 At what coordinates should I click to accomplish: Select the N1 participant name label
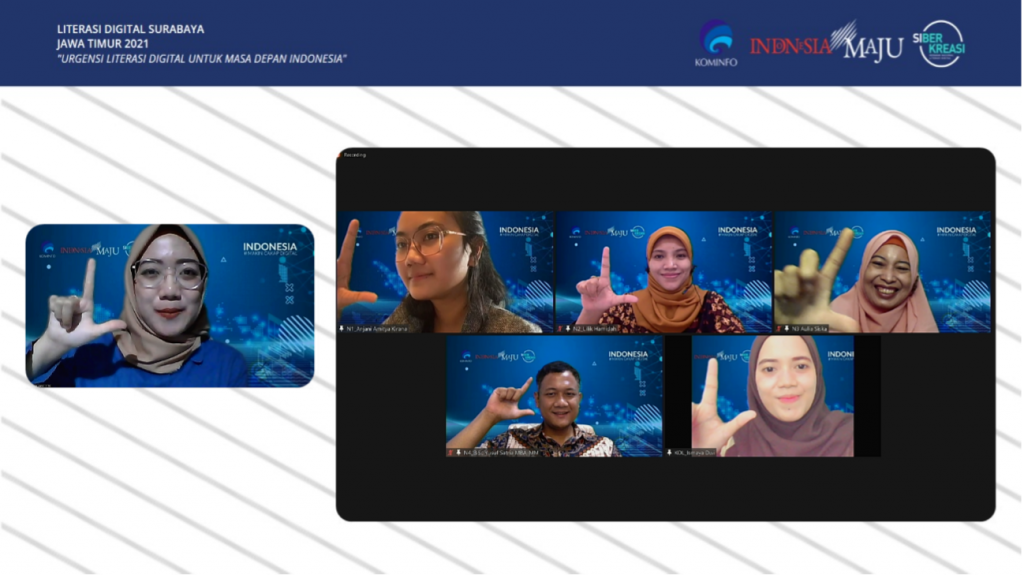point(380,328)
